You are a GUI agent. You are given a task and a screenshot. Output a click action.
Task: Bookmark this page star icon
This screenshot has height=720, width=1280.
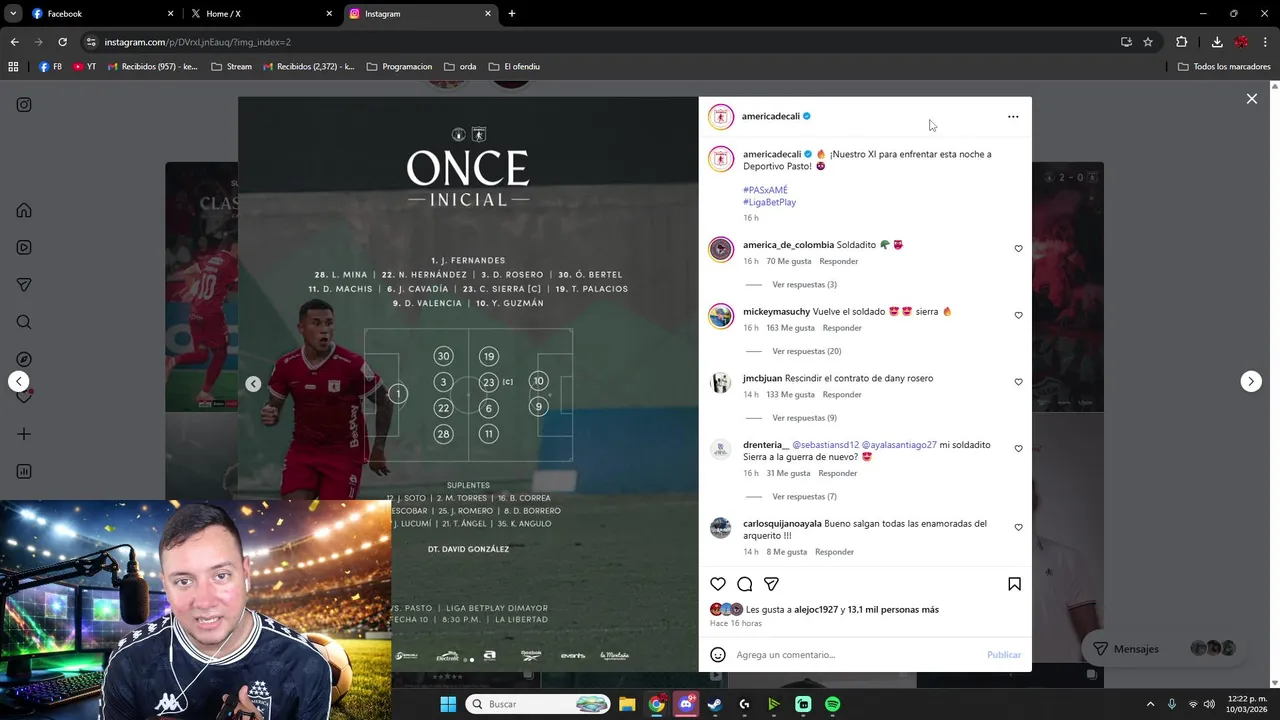(x=1148, y=42)
